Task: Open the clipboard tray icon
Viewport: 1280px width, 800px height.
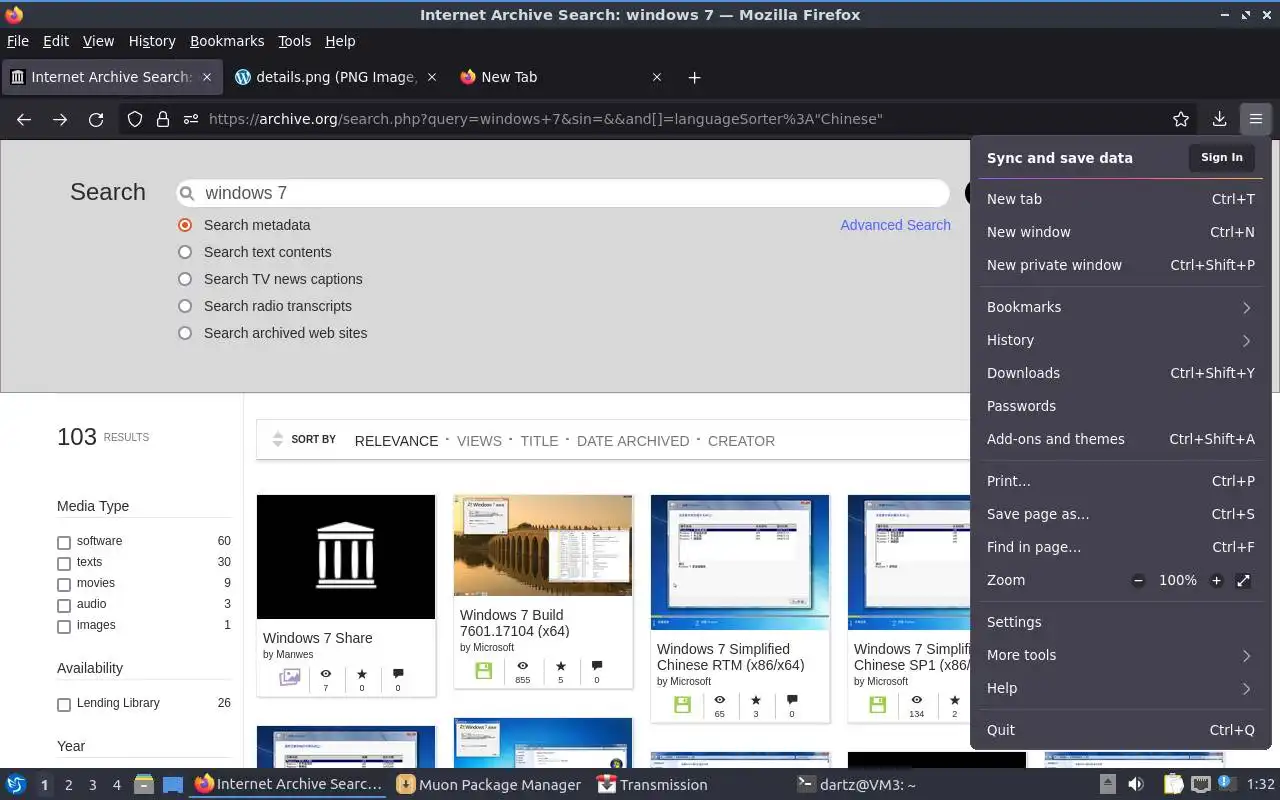Action: (1173, 785)
